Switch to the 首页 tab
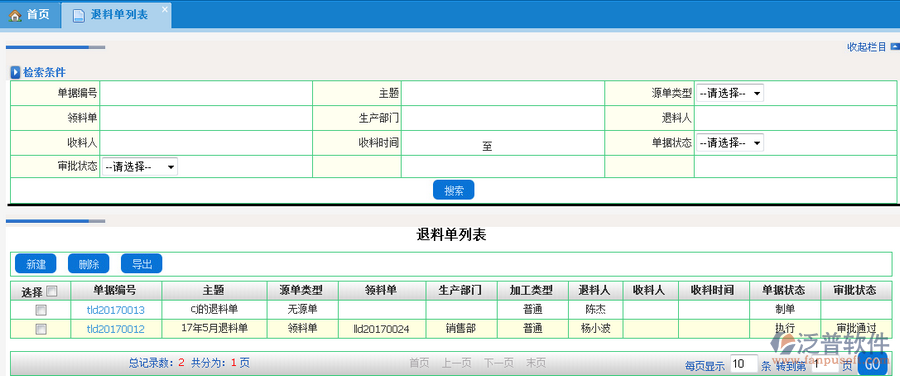This screenshot has height=376, width=900. coord(30,15)
